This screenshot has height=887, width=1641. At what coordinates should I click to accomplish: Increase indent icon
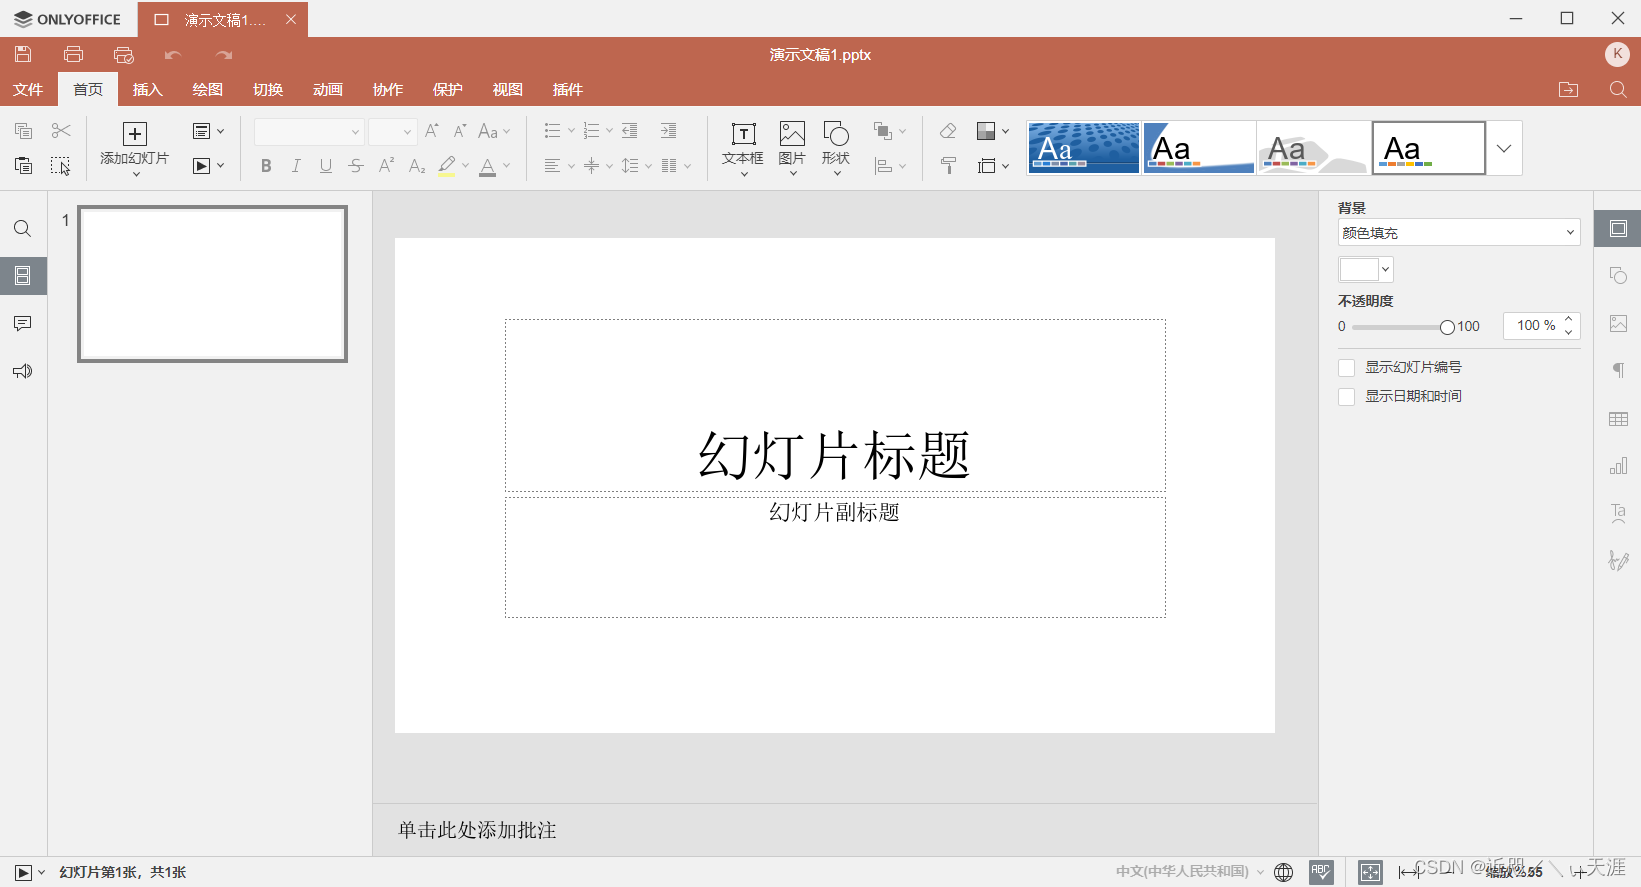pos(668,131)
